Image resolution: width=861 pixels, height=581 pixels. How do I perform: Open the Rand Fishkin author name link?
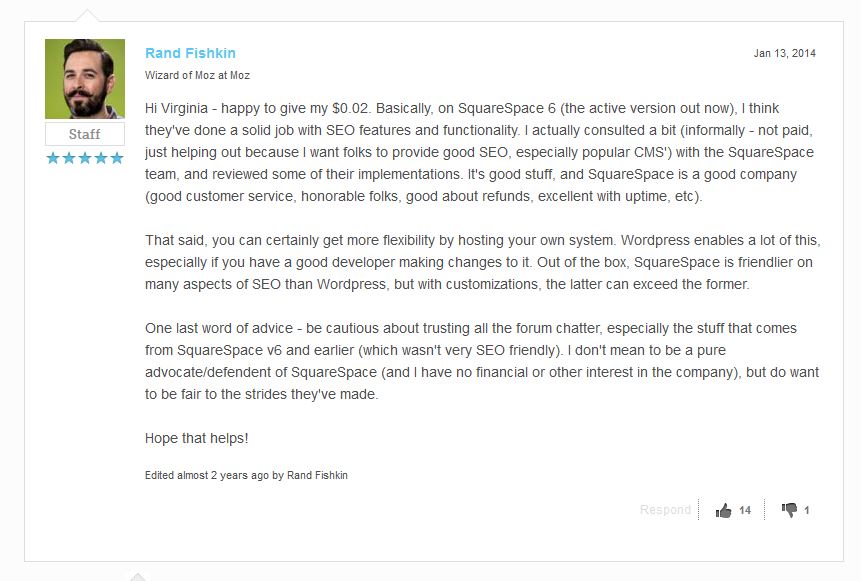[x=190, y=53]
